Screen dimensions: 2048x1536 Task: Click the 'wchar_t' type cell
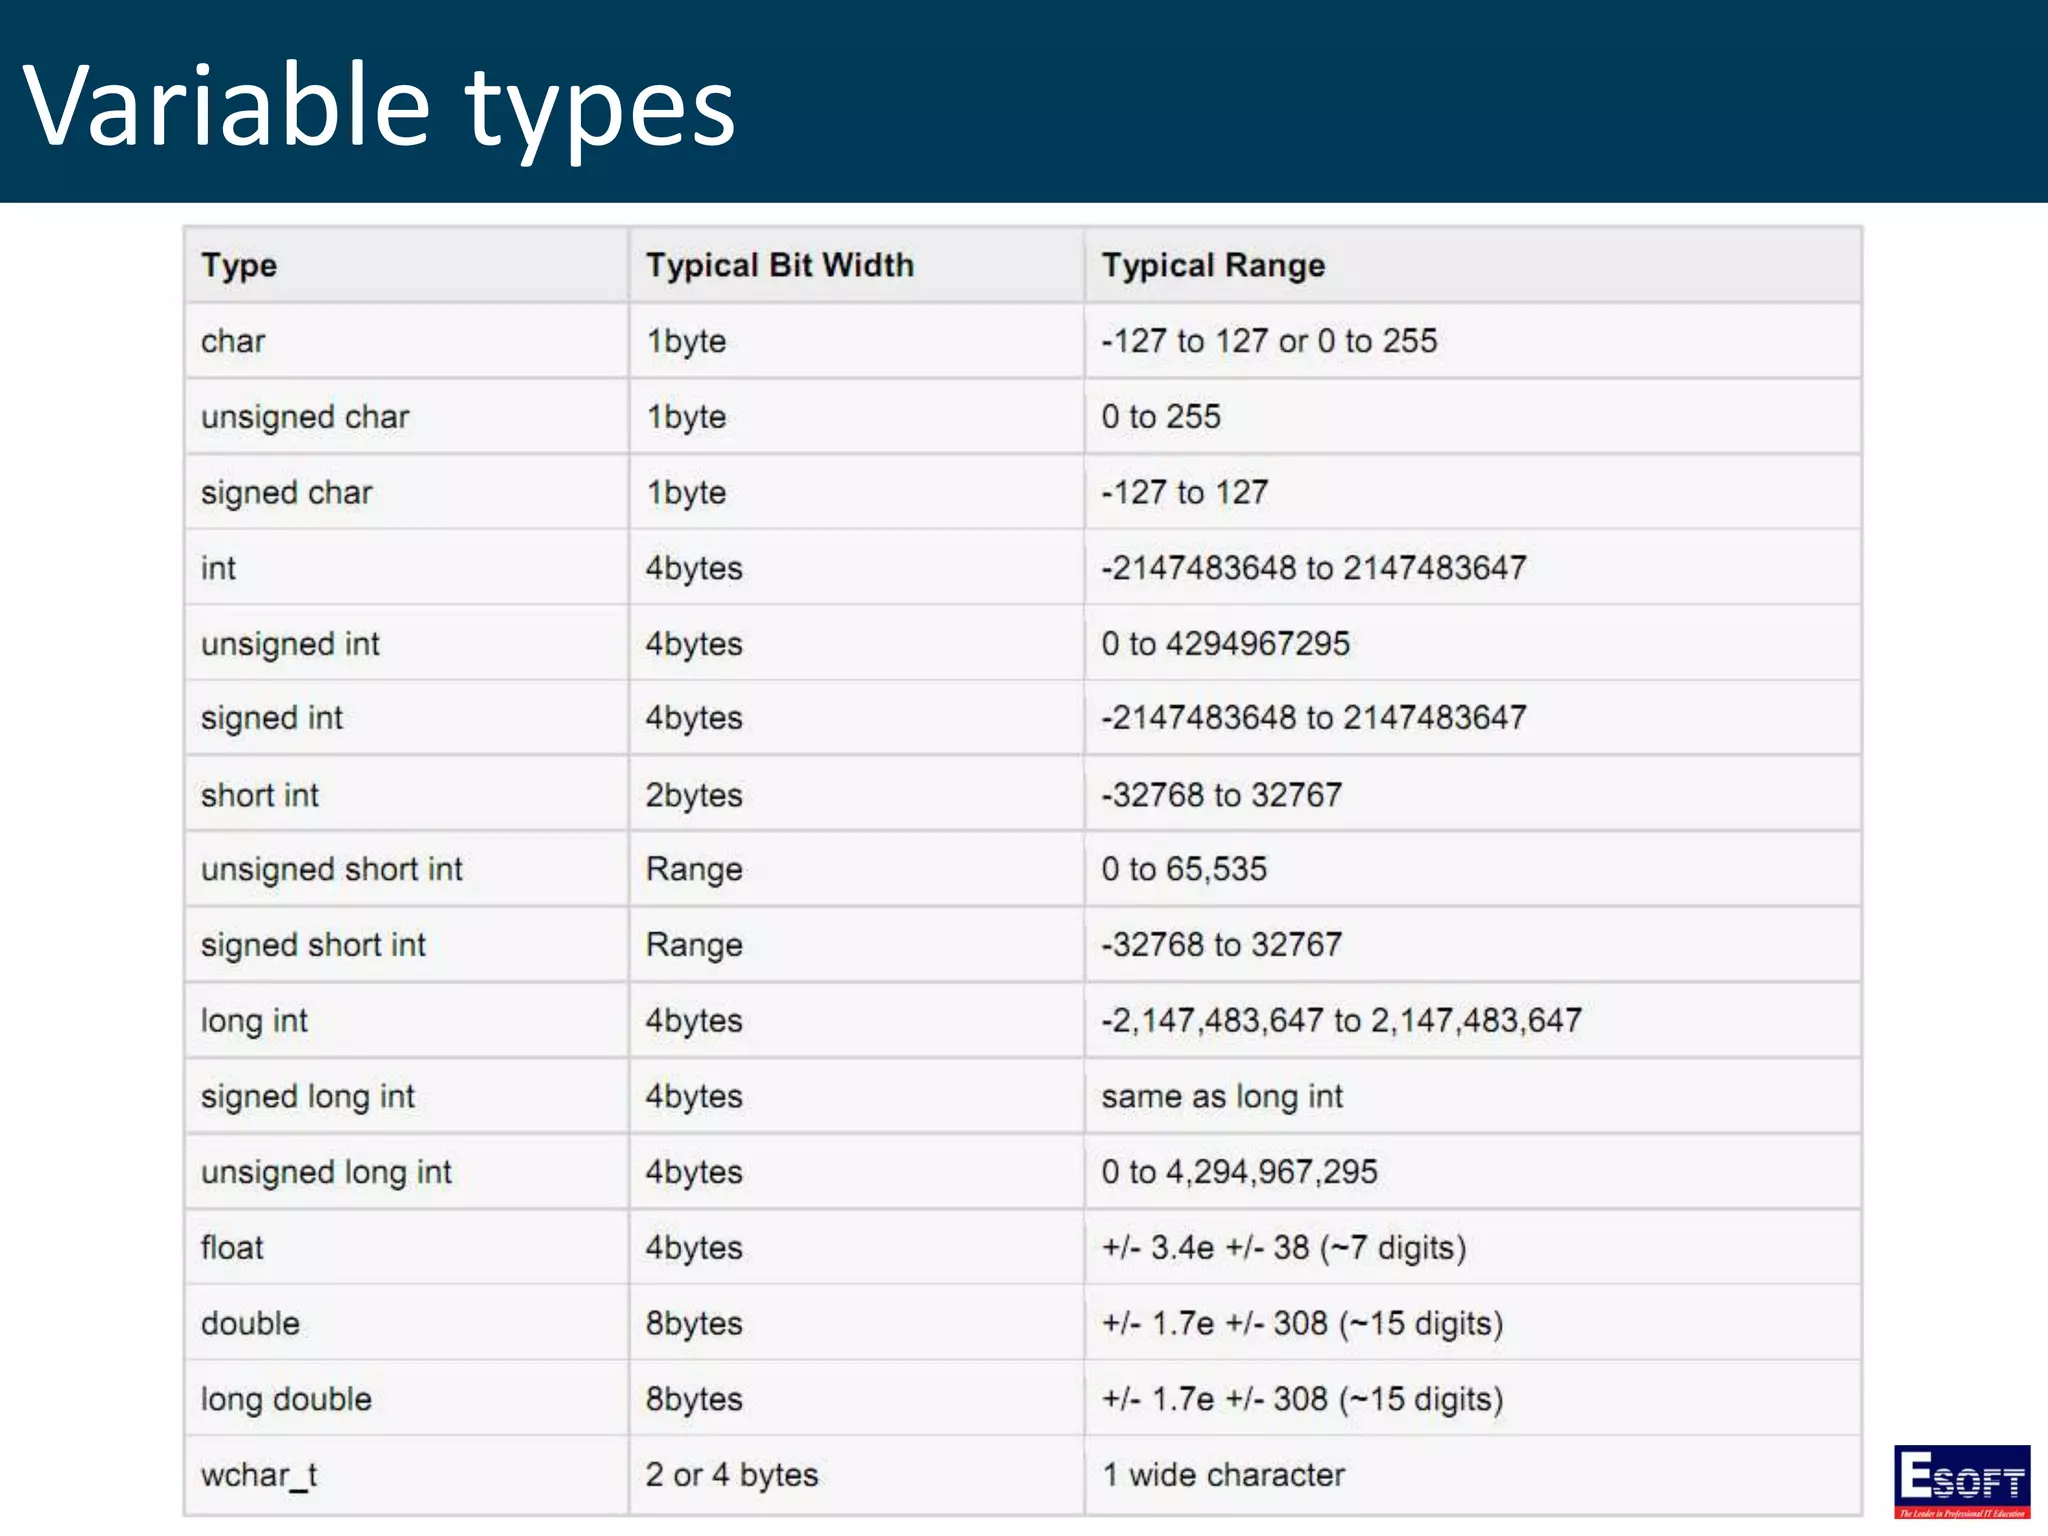click(259, 1475)
